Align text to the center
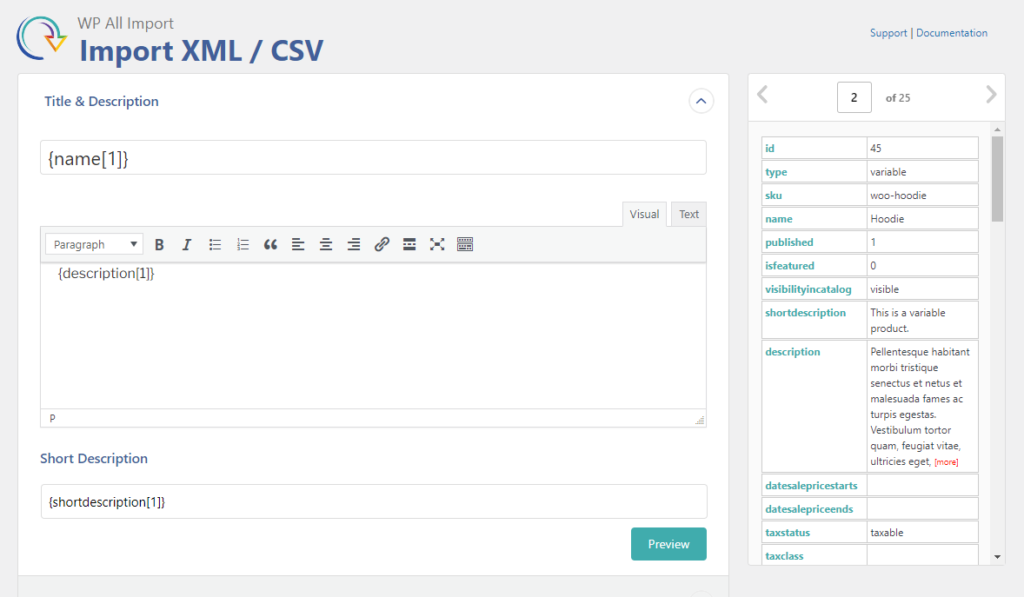 [x=326, y=244]
